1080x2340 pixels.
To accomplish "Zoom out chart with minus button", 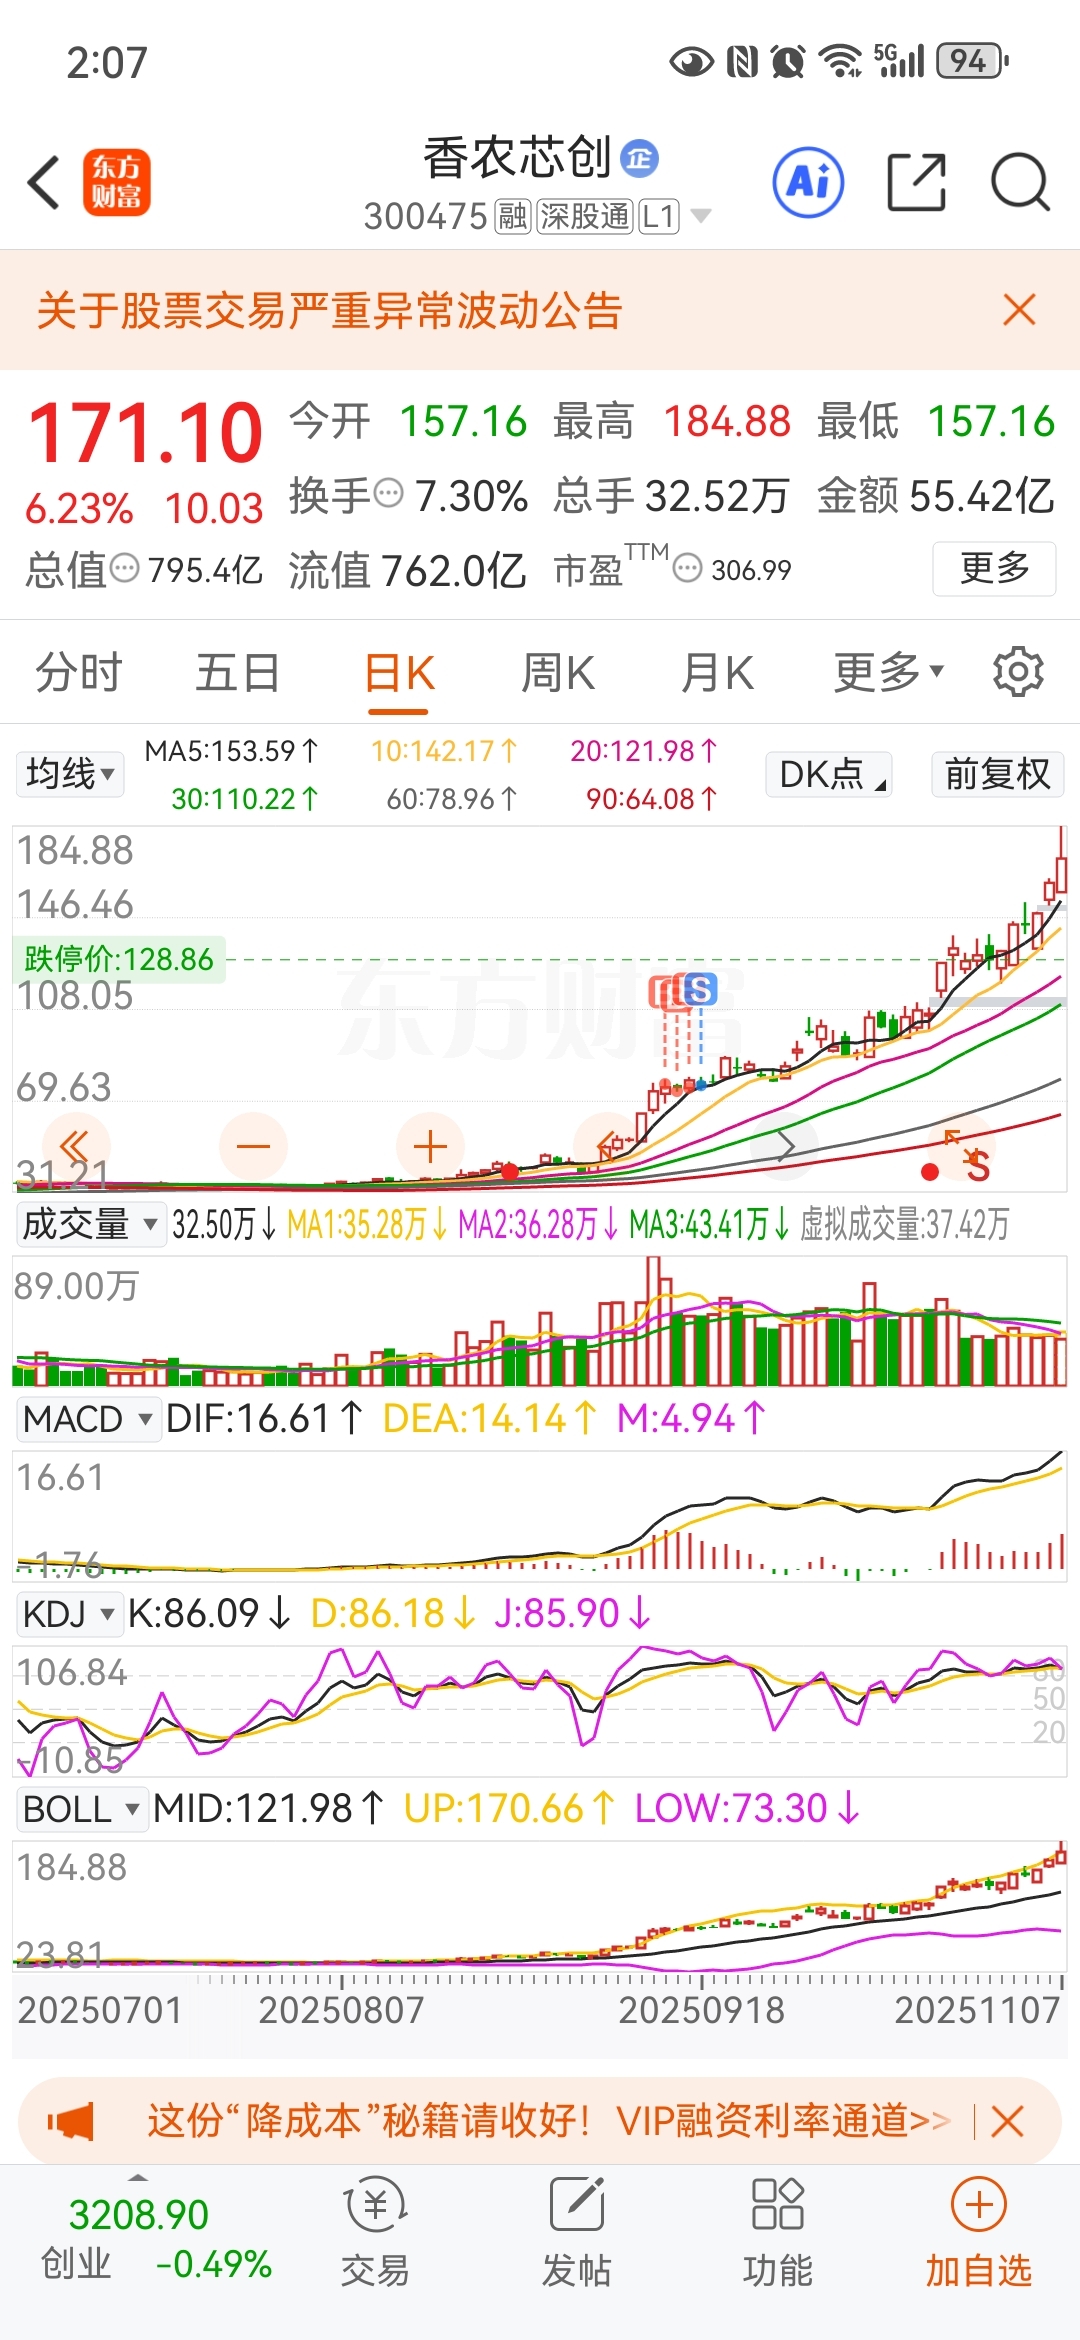I will click(x=253, y=1146).
